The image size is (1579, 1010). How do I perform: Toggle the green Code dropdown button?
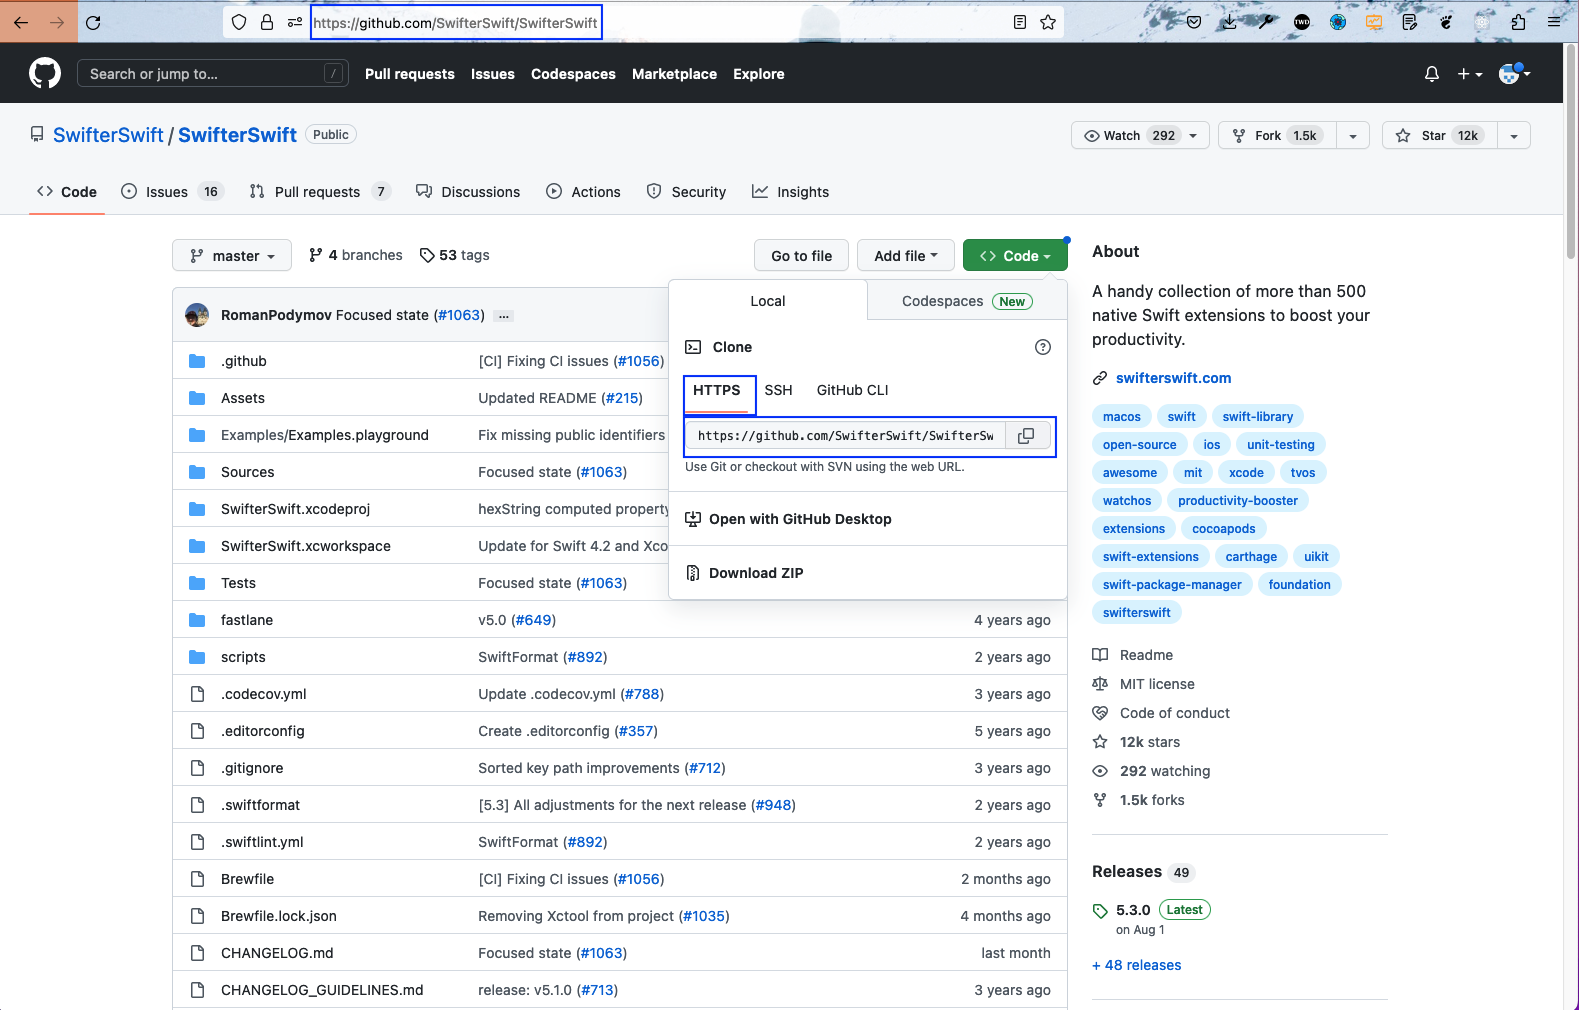[x=1015, y=255]
